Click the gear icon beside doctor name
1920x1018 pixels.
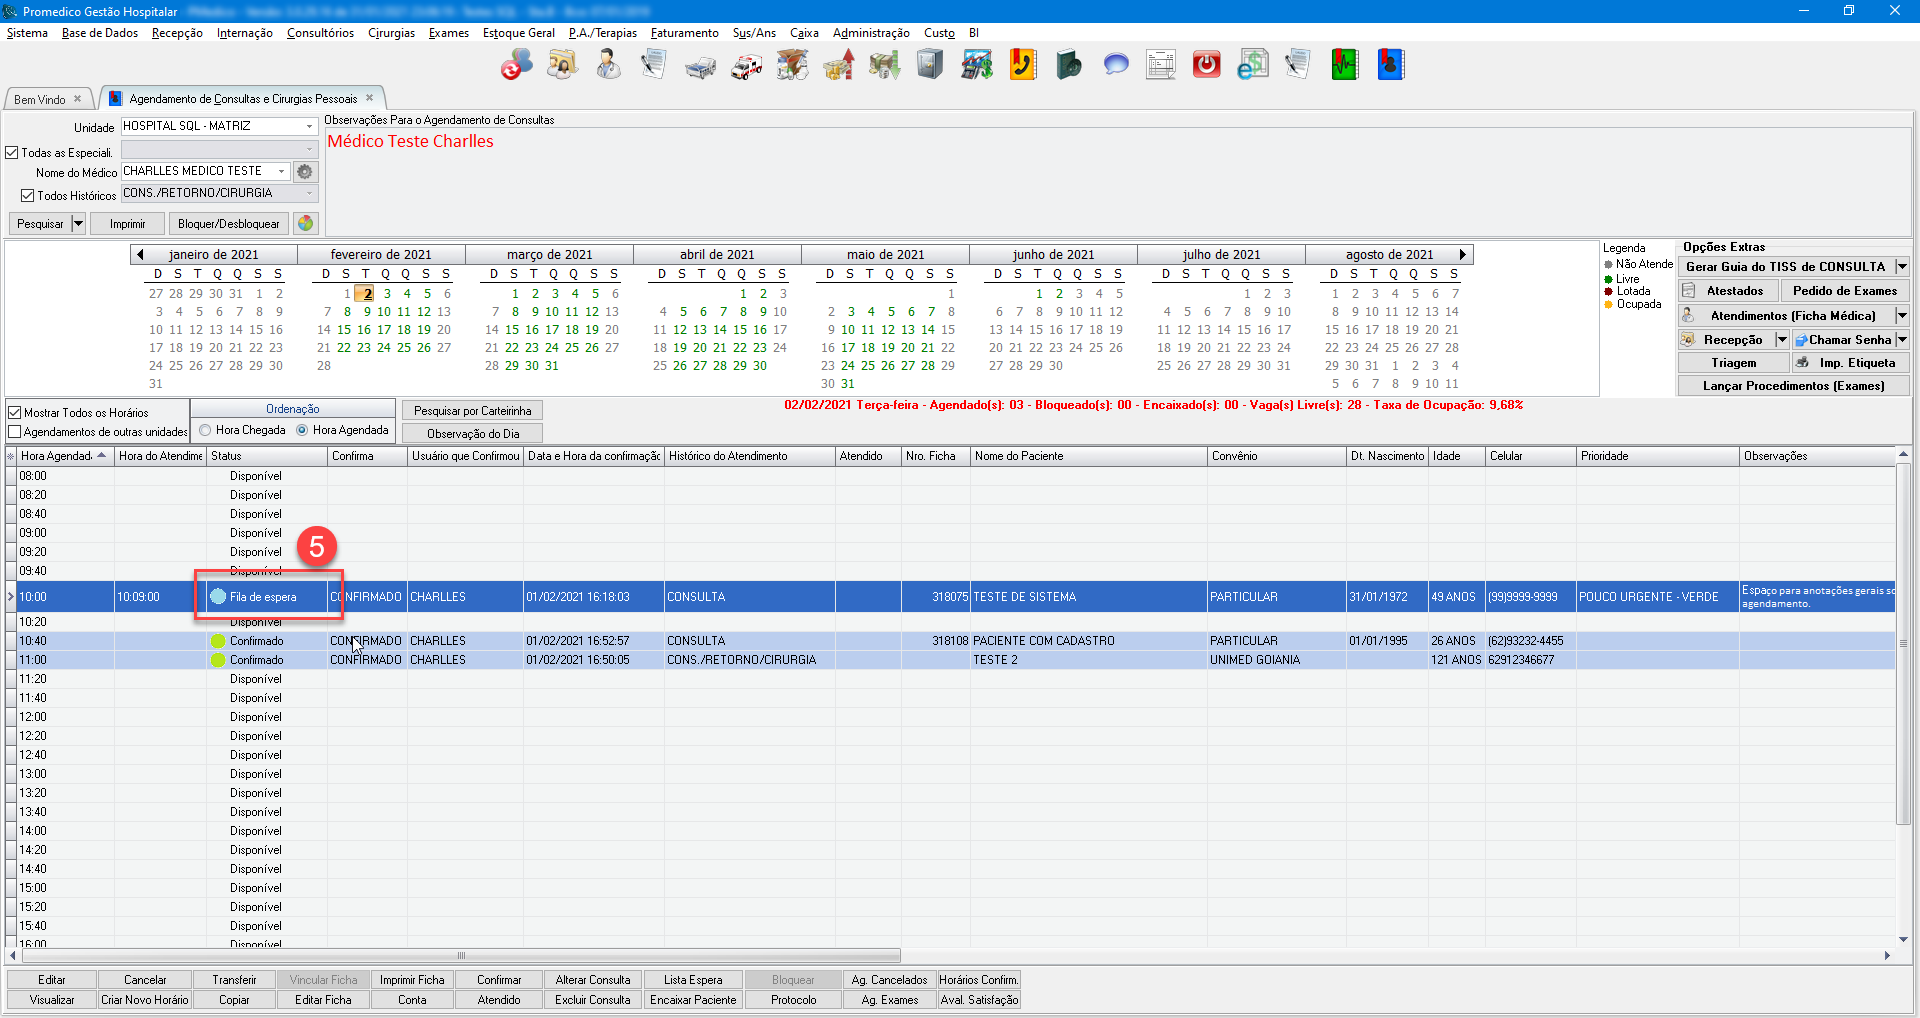tap(305, 172)
